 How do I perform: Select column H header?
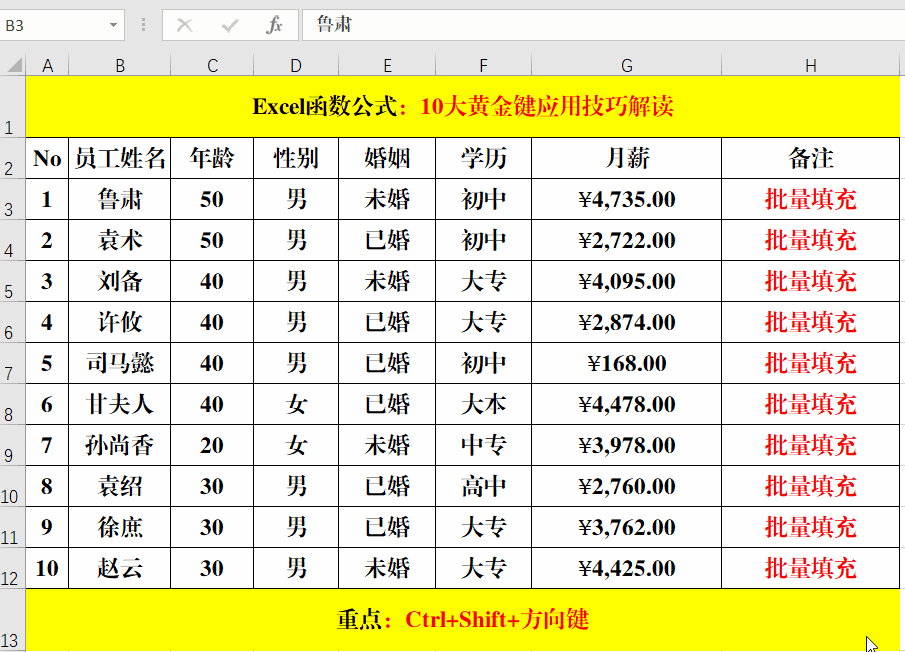click(x=810, y=65)
